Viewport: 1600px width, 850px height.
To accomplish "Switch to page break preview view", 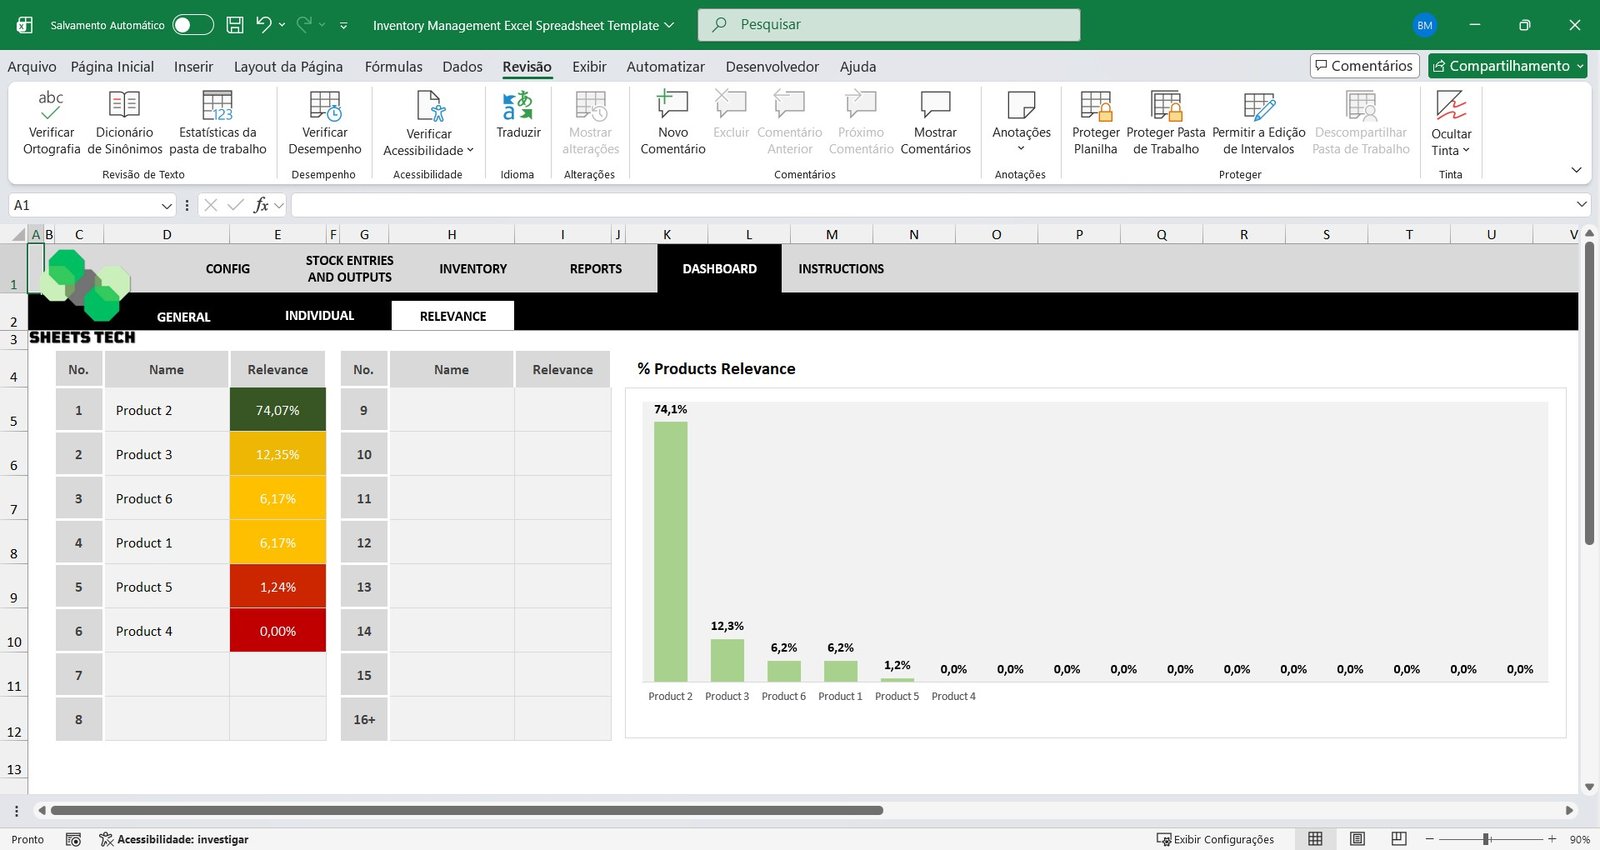I will click(x=1399, y=839).
